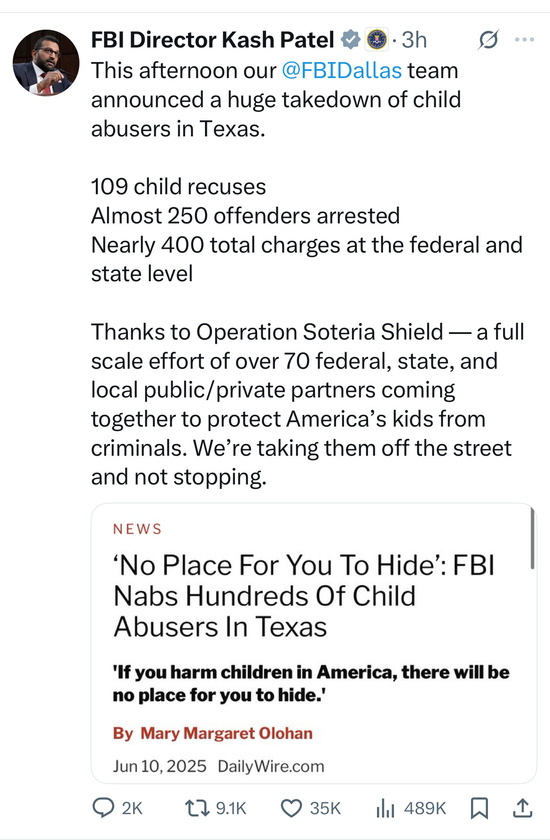550x840 pixels.
Task: Click the DailyWire.com source label
Action: (271, 766)
